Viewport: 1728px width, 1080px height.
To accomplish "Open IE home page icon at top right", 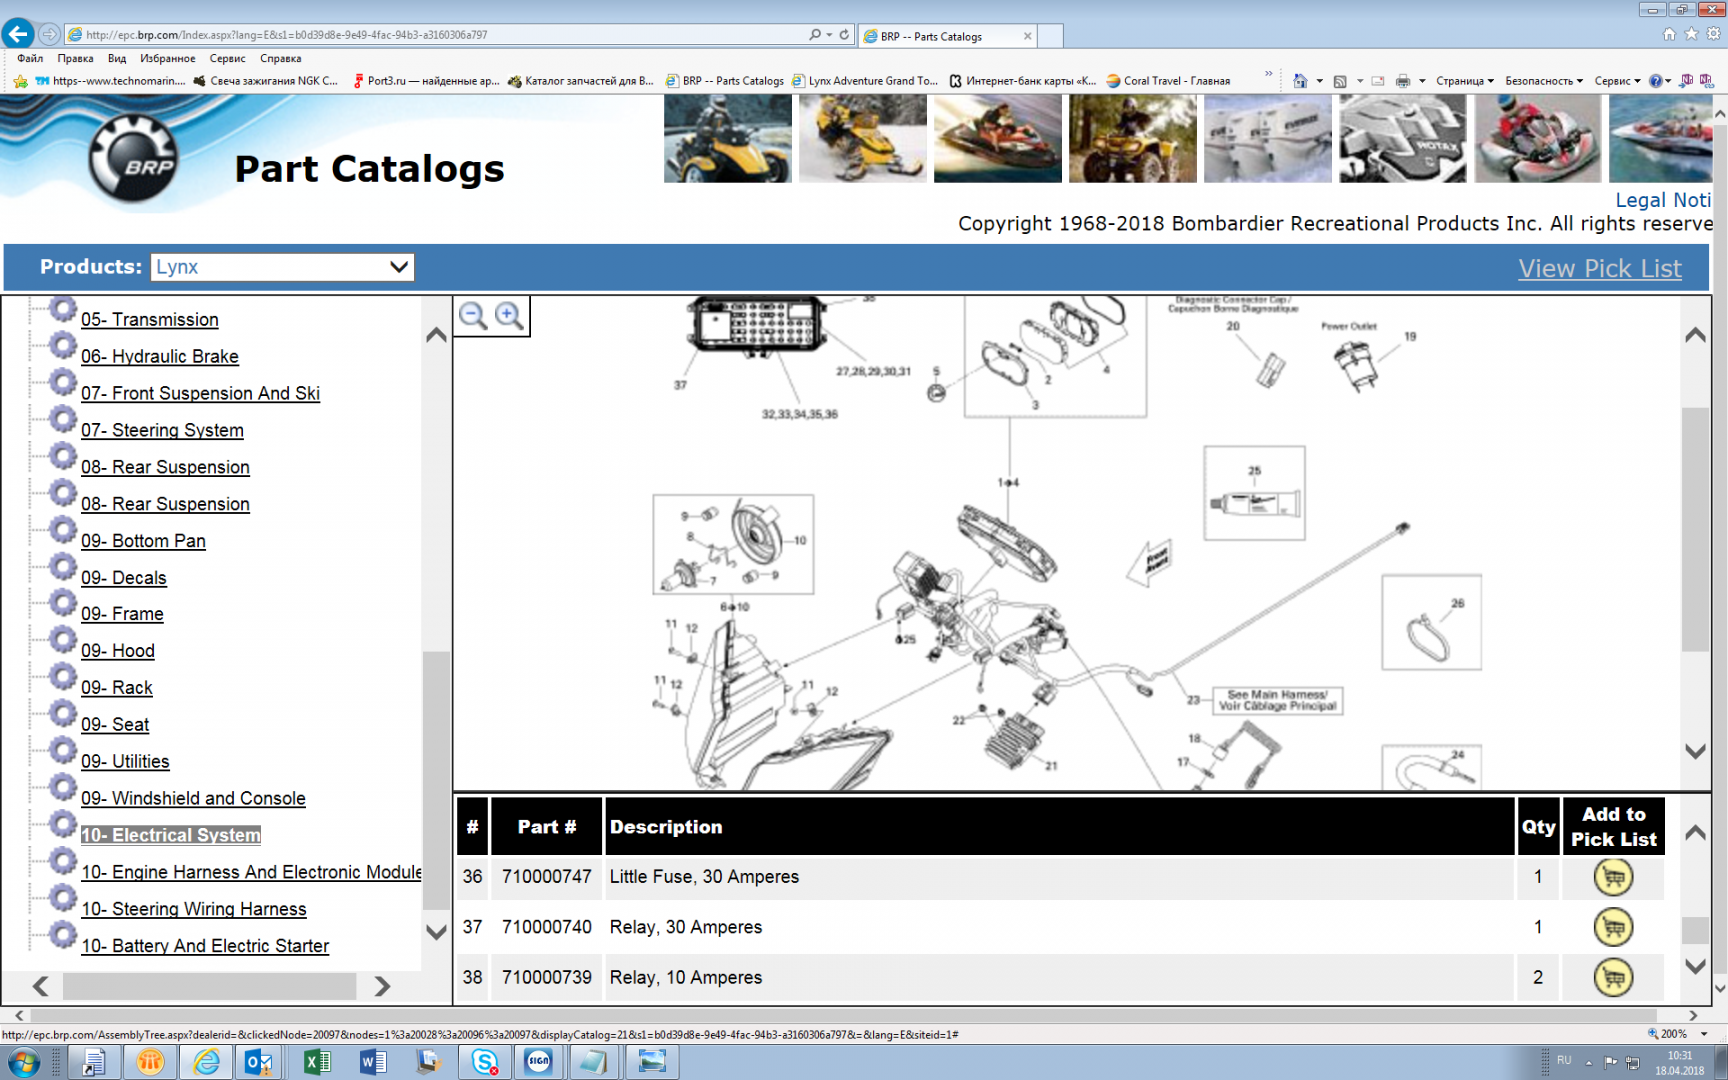I will pos(1669,34).
